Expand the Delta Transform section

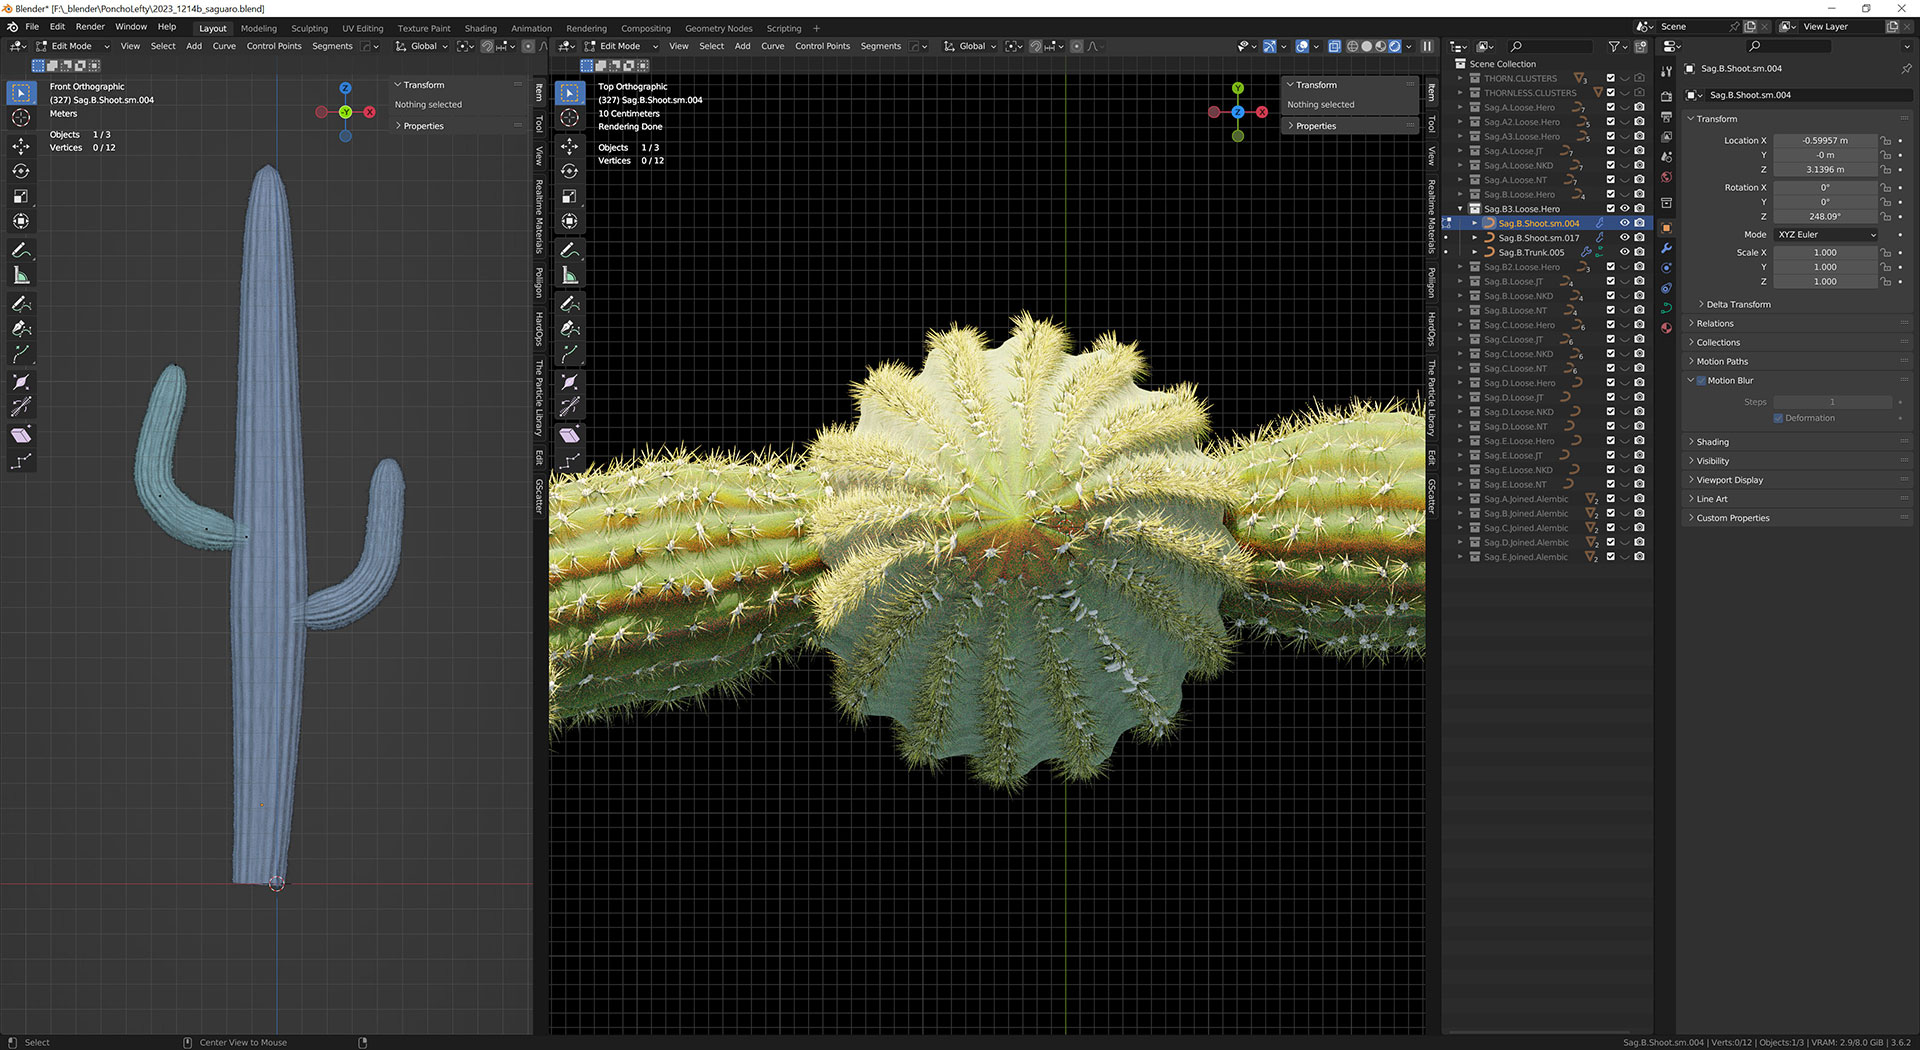[x=1738, y=304]
